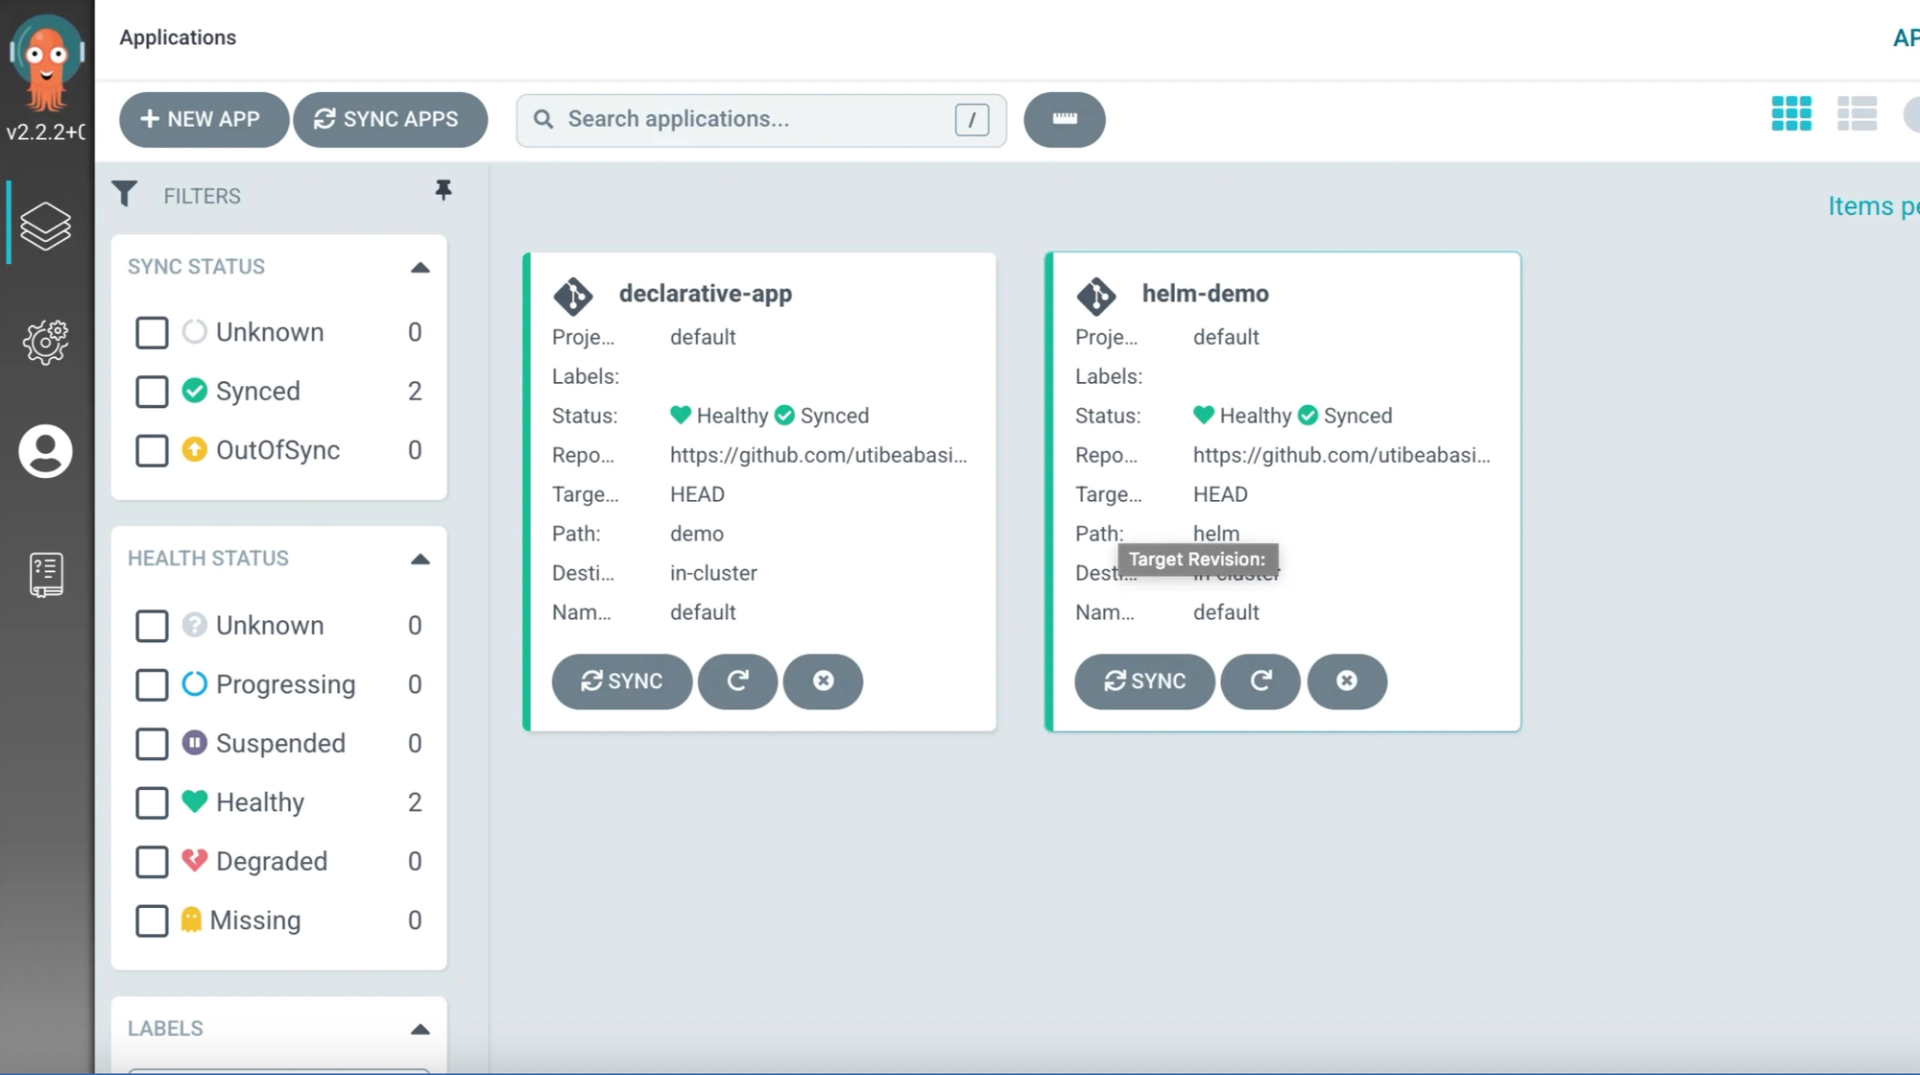1920x1075 pixels.
Task: Create a new app
Action: pyautogui.click(x=204, y=120)
